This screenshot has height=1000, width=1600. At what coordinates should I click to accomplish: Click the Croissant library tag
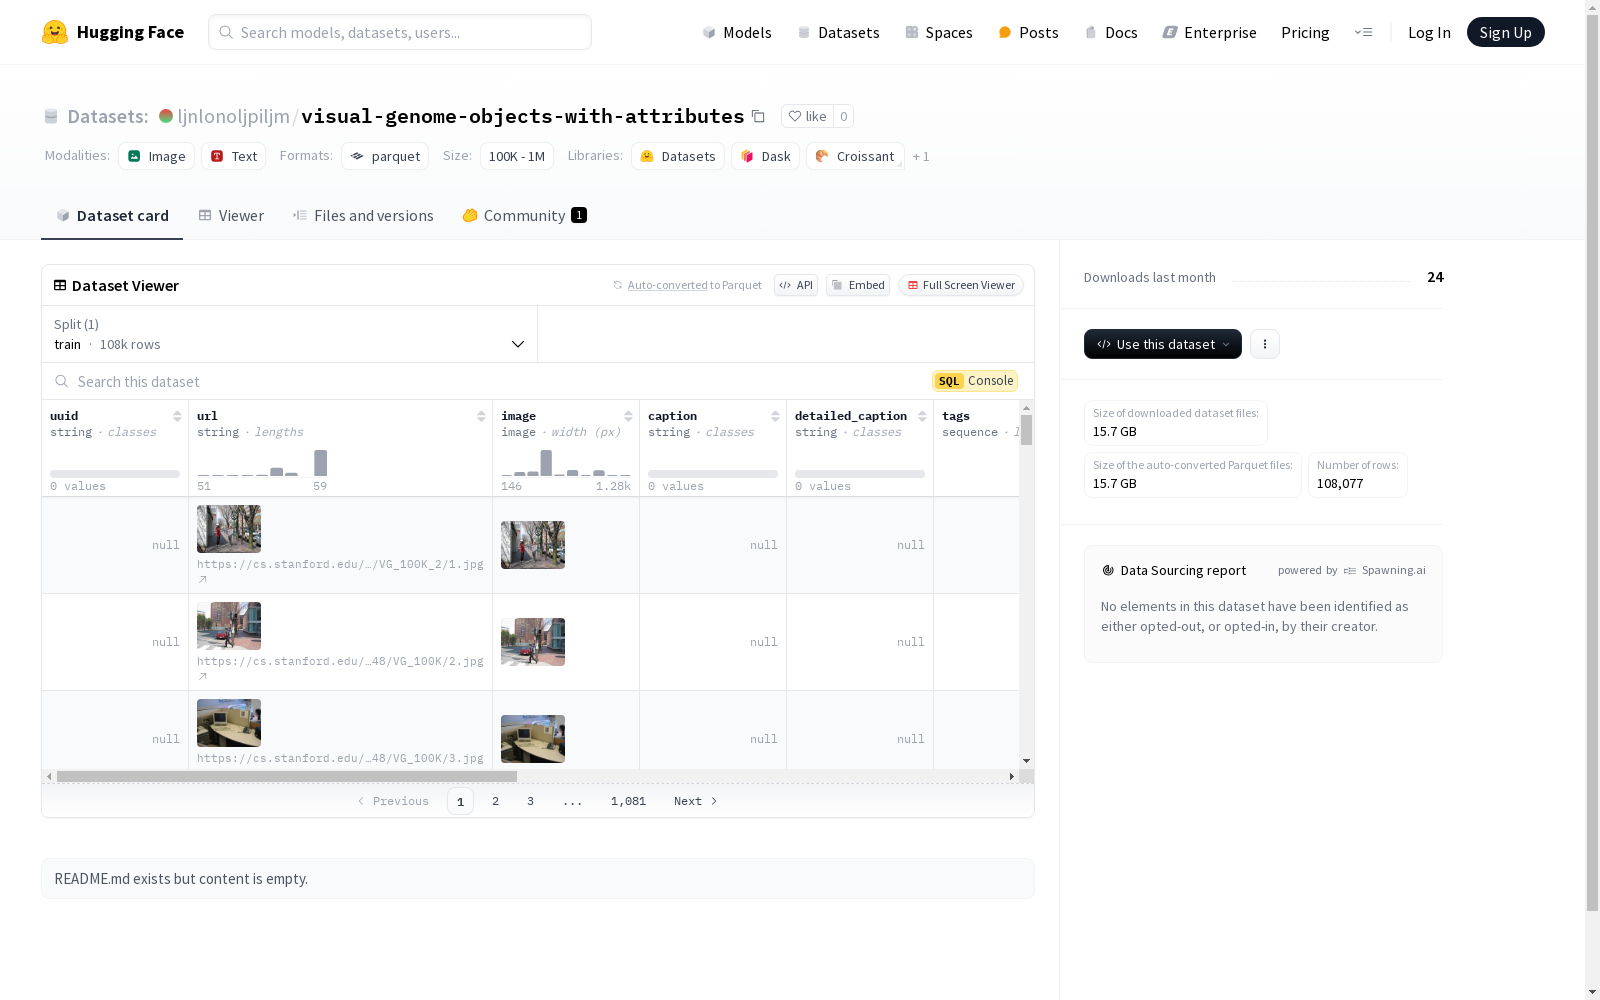pos(855,156)
